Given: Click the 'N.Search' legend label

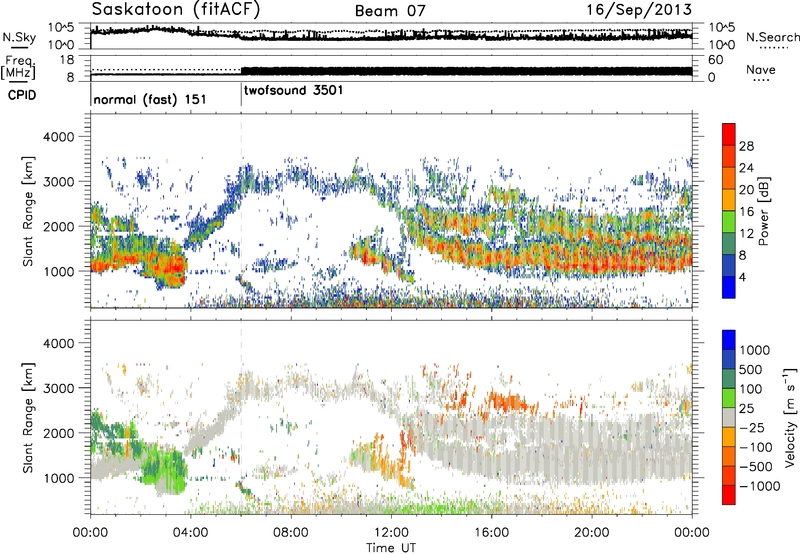Looking at the screenshot, I should click(772, 37).
